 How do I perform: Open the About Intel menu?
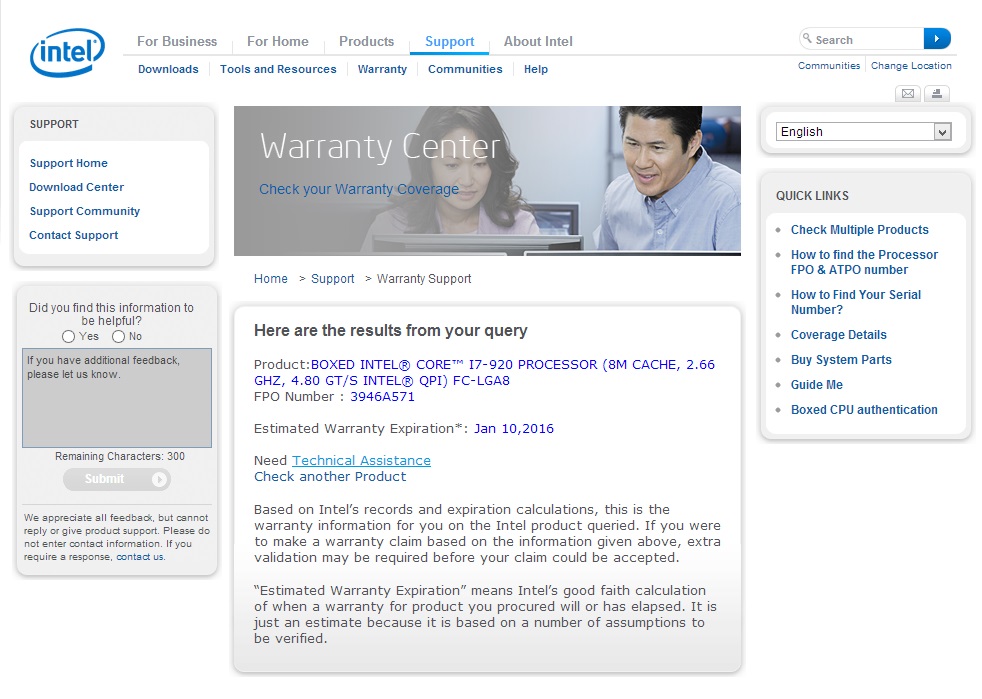click(x=538, y=41)
